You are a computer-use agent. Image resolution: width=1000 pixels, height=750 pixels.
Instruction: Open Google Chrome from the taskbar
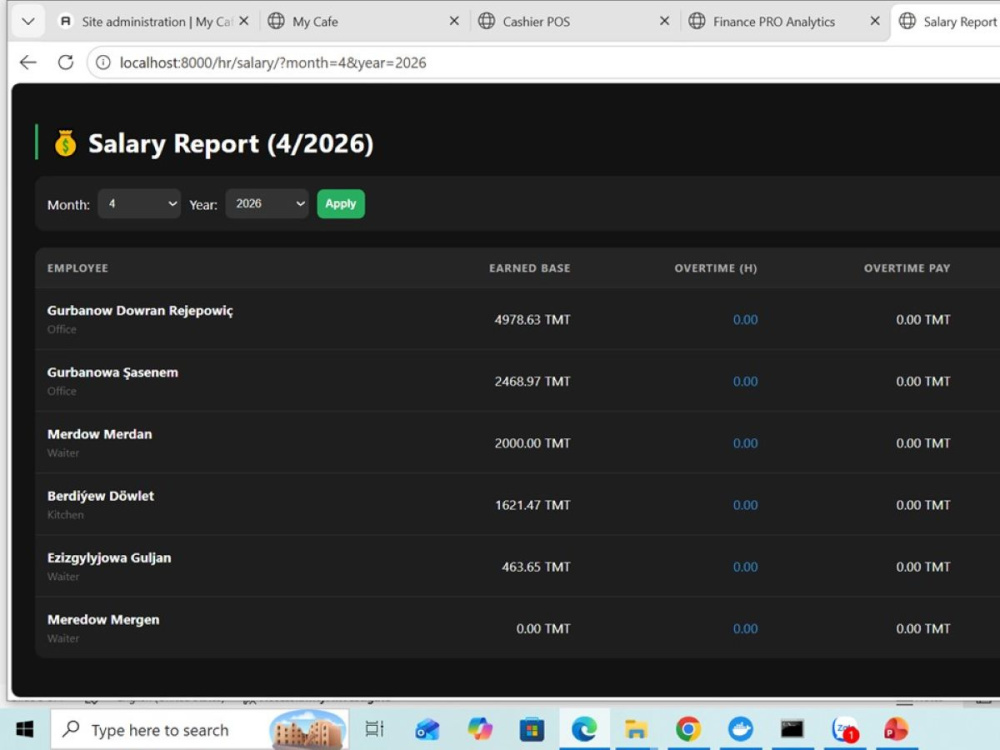pyautogui.click(x=688, y=729)
